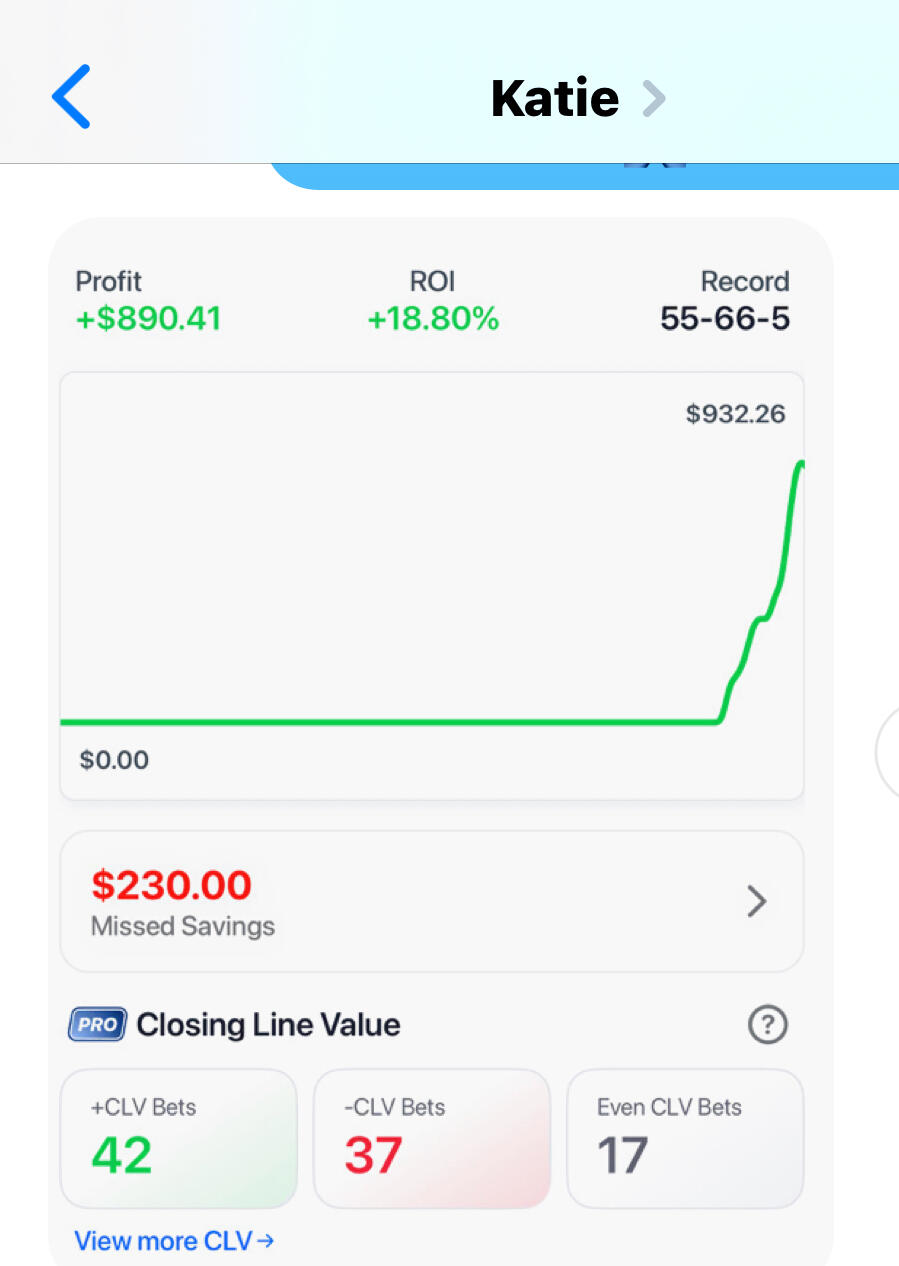Tap the green +$890.41 profit value
Screen dimensions: 899x1266
click(x=149, y=319)
